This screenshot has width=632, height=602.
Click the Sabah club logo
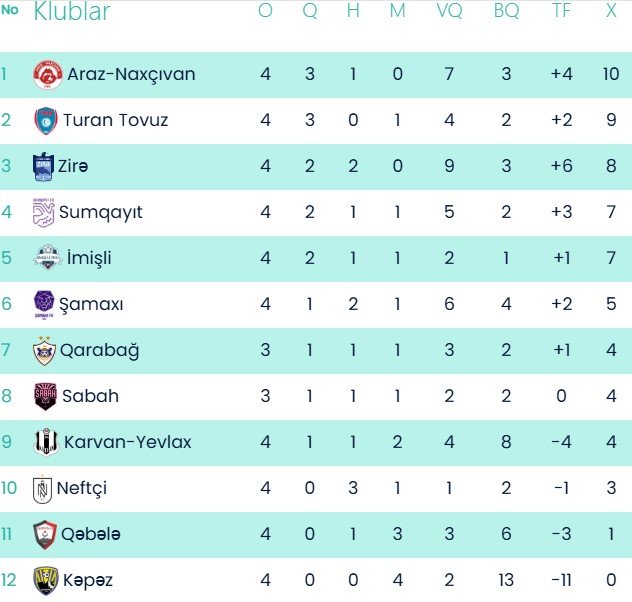click(x=46, y=396)
